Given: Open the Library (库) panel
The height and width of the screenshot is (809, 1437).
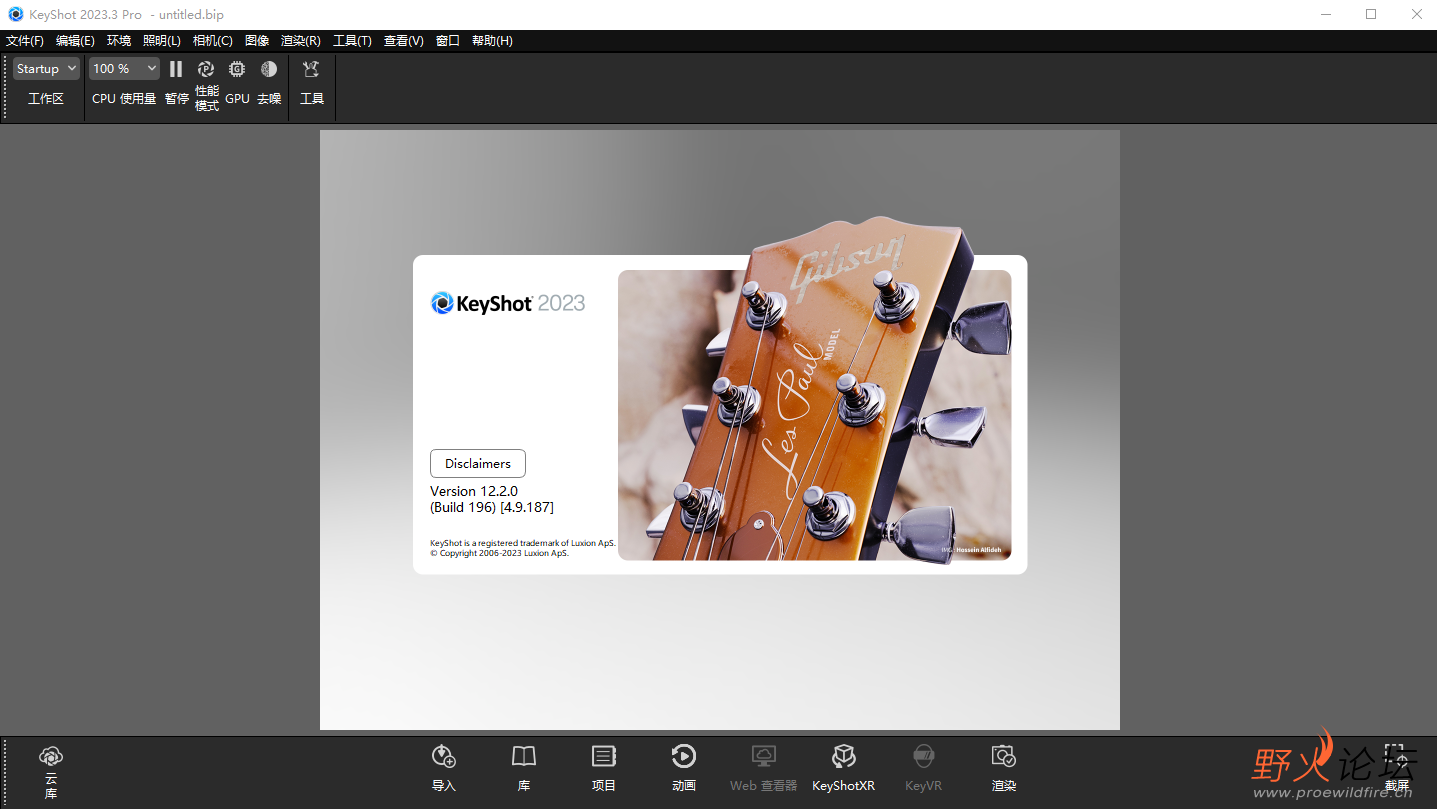Looking at the screenshot, I should (524, 756).
